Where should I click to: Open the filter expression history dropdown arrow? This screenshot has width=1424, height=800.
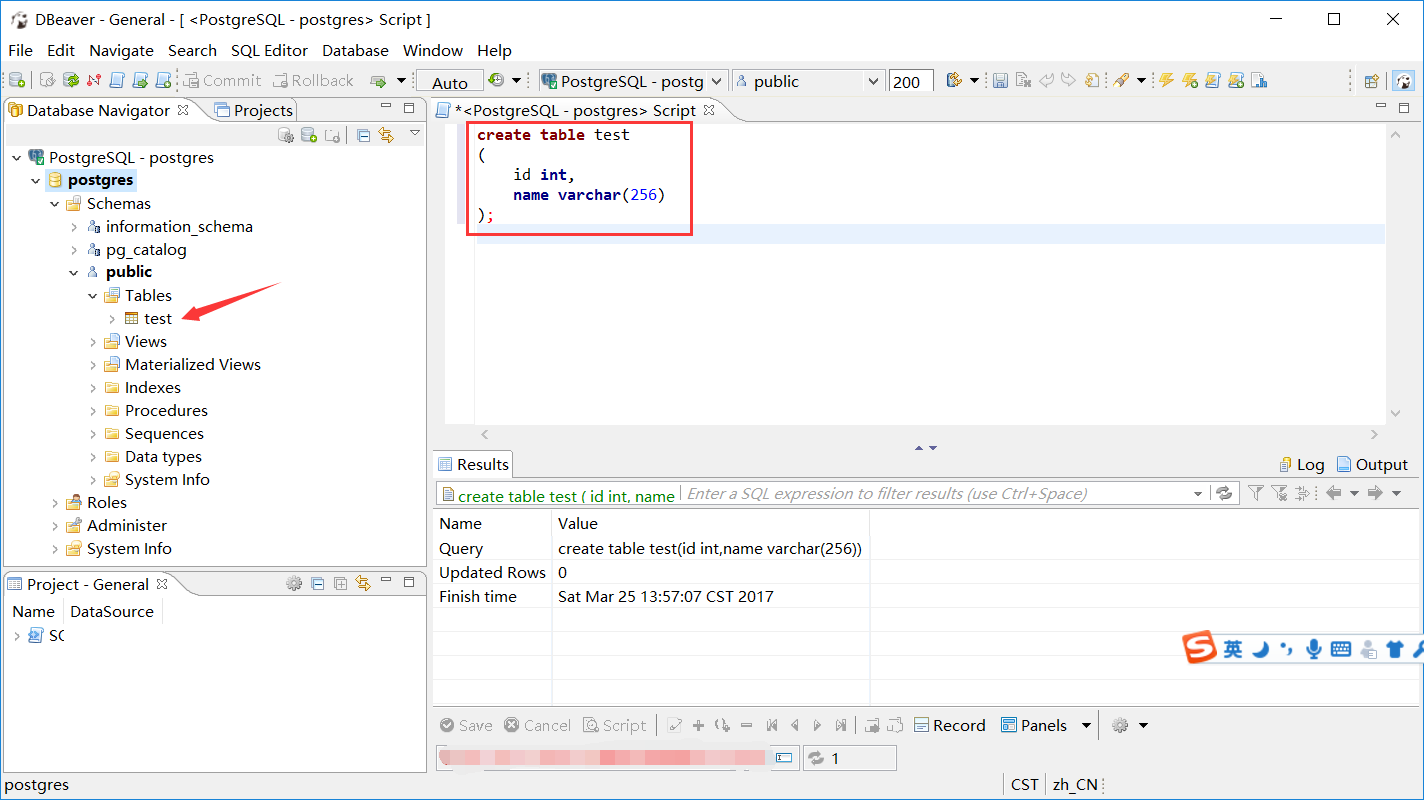click(1198, 493)
